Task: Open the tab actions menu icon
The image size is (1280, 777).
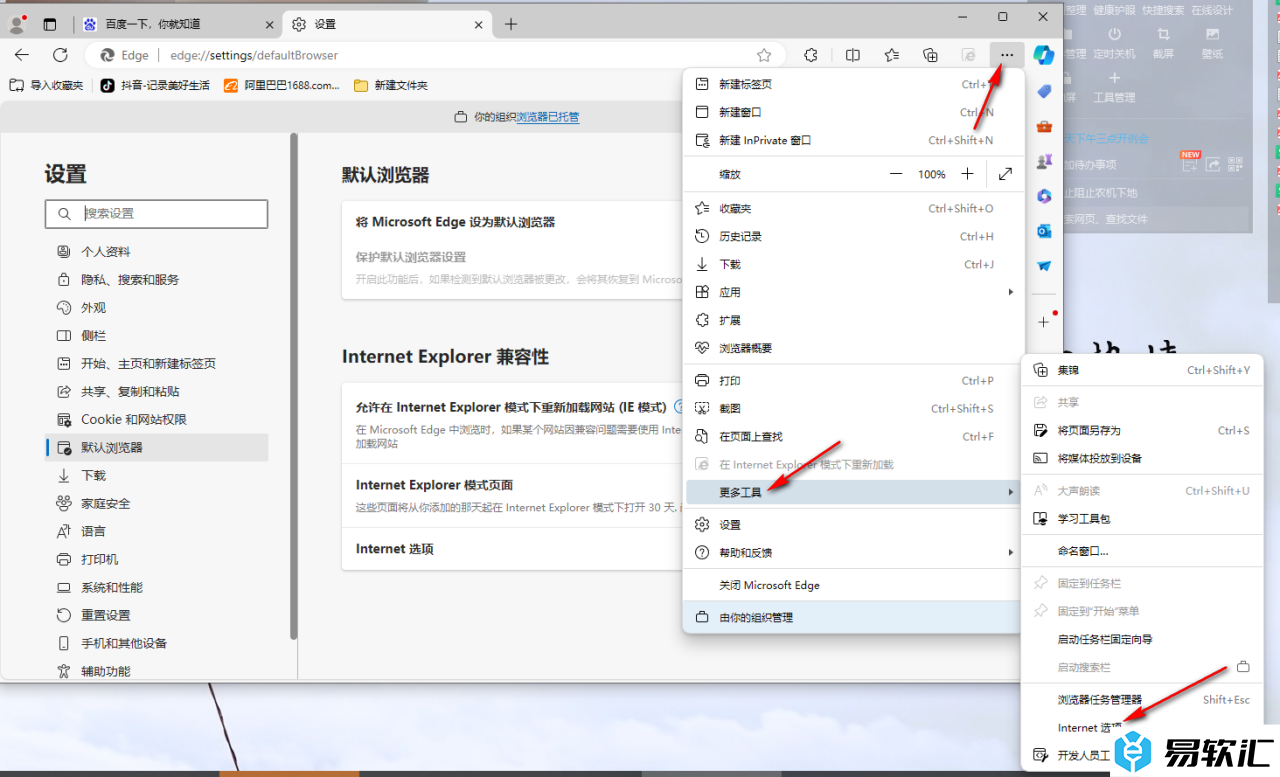Action: pyautogui.click(x=50, y=24)
